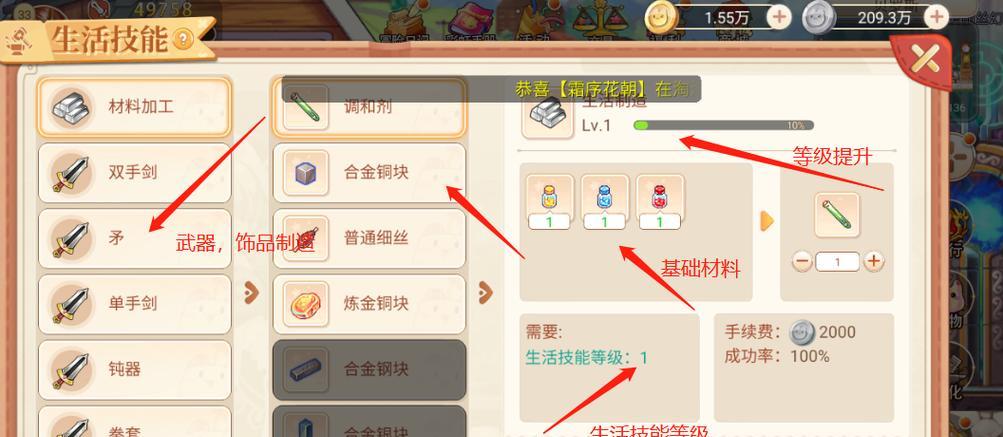
Task: Open the 双手剑 category
Action: pyautogui.click(x=134, y=173)
